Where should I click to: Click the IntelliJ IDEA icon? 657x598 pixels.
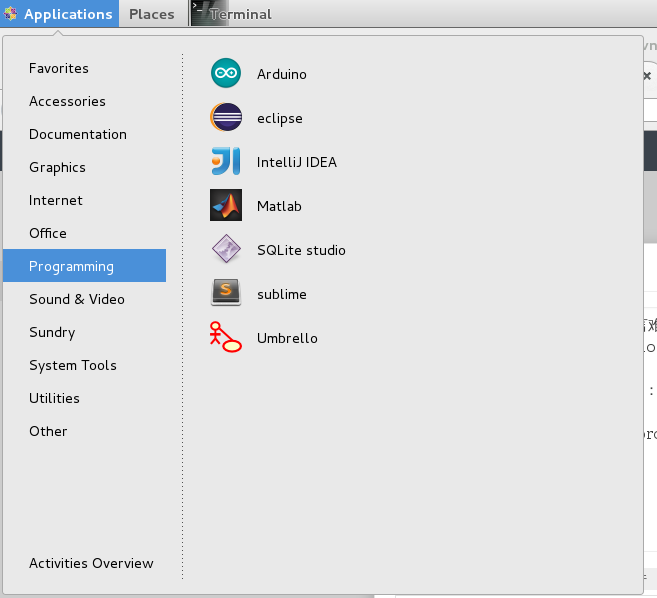pyautogui.click(x=226, y=161)
